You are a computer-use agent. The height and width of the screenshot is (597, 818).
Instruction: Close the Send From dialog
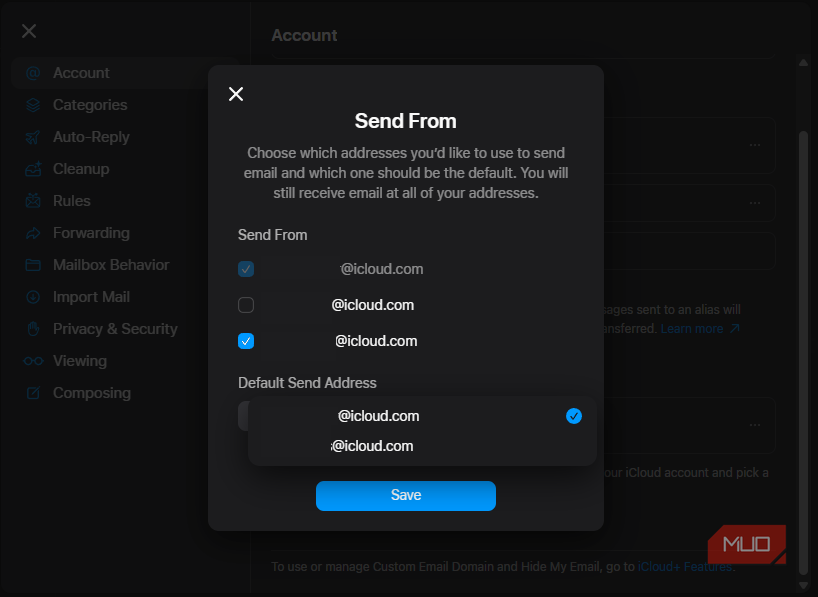[236, 94]
